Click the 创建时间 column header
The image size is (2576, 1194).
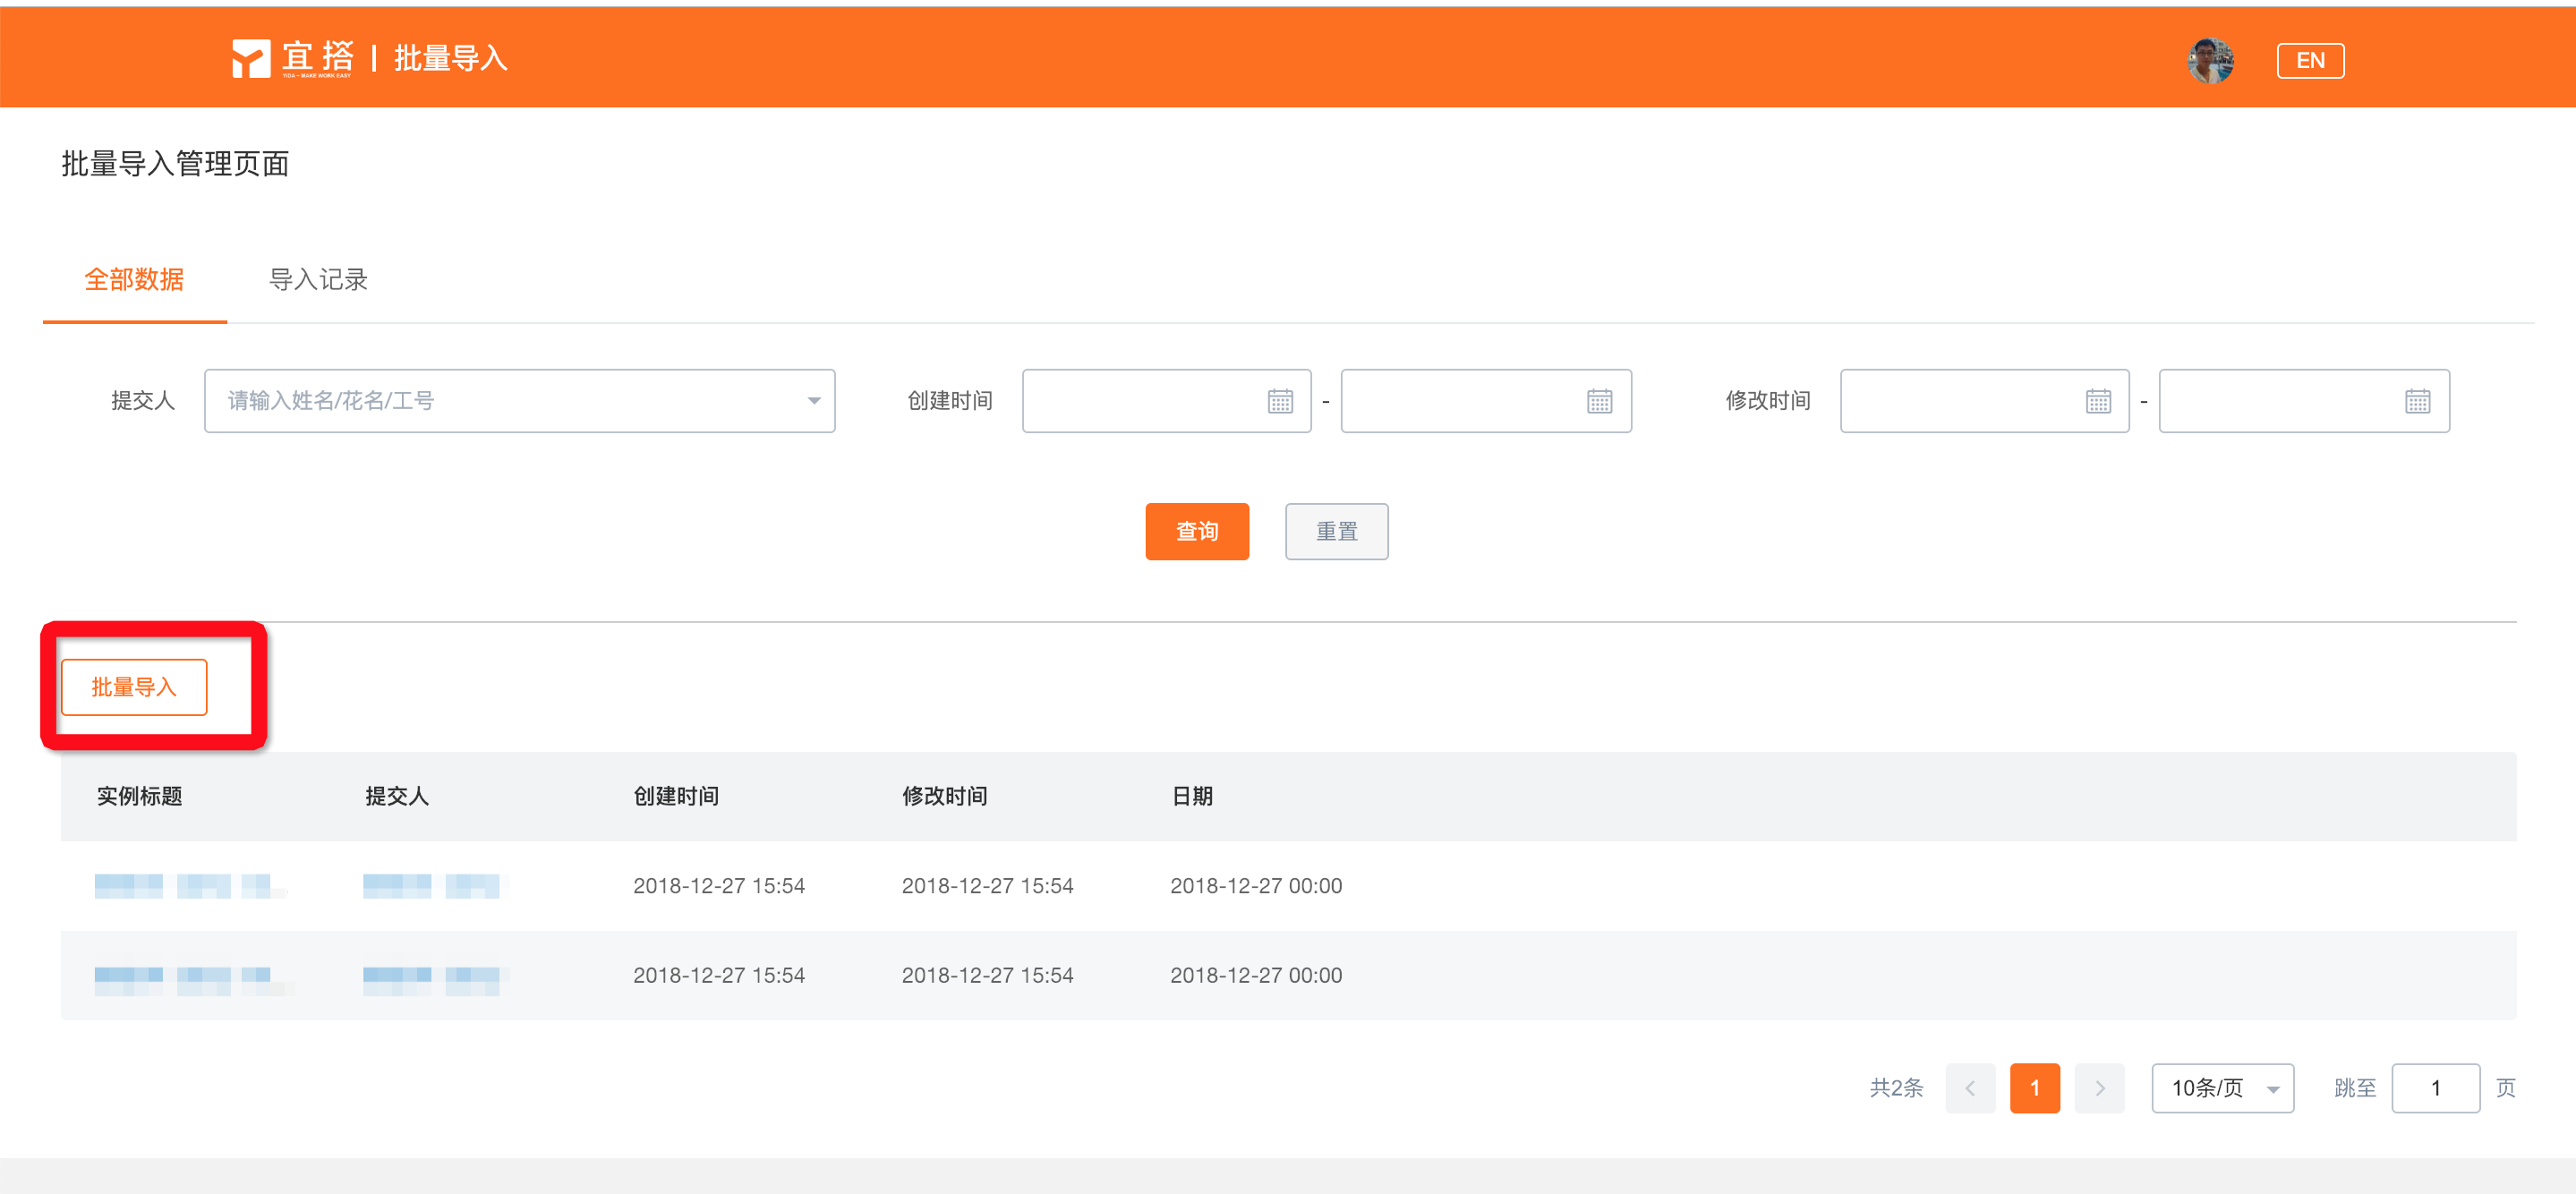click(x=676, y=796)
